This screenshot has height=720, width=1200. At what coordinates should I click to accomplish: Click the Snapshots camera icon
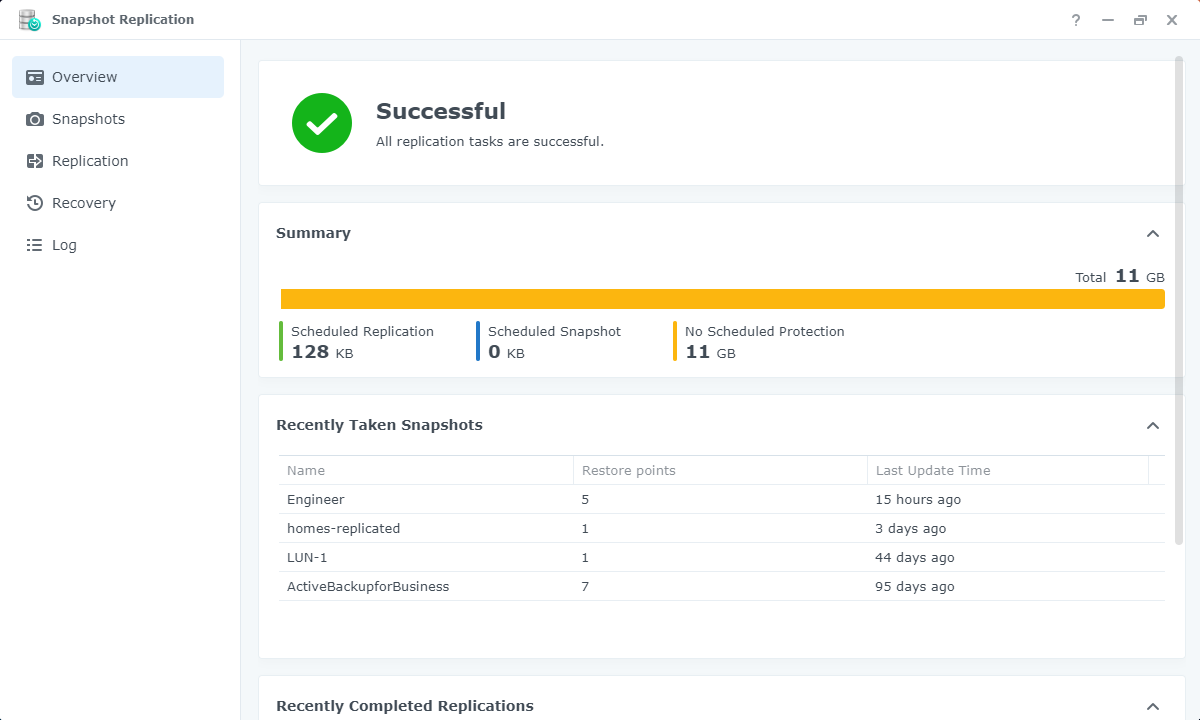[35, 119]
